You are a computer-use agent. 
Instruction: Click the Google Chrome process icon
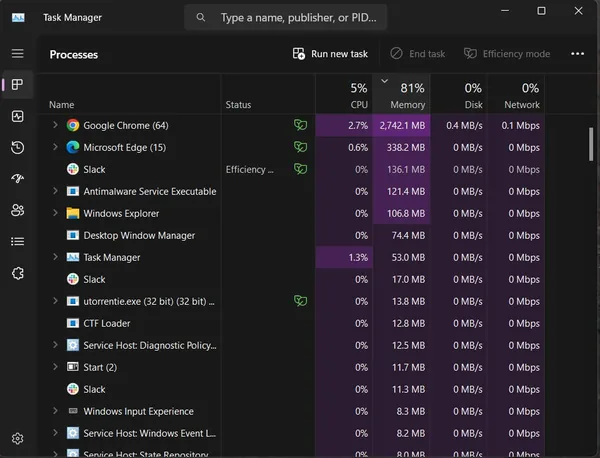tap(73, 125)
